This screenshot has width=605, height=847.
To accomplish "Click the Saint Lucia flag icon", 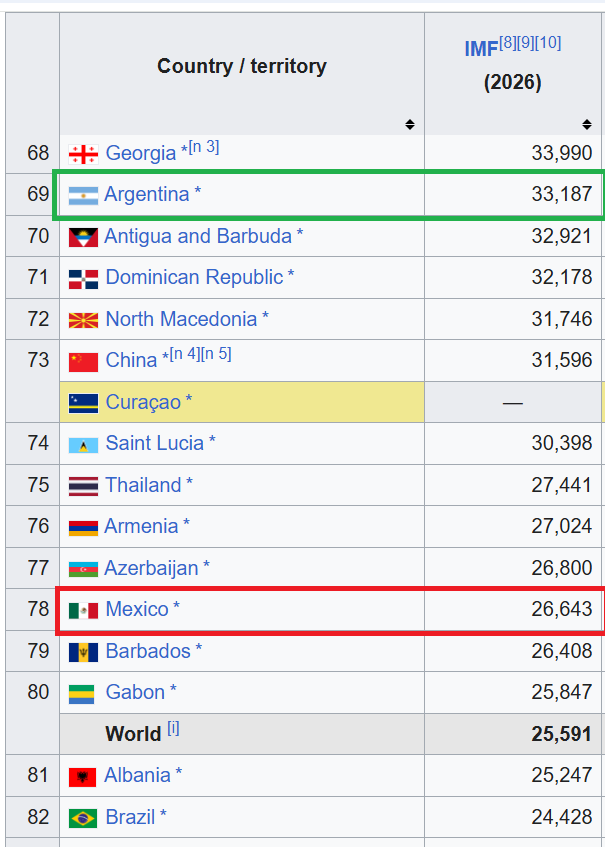I will [83, 445].
